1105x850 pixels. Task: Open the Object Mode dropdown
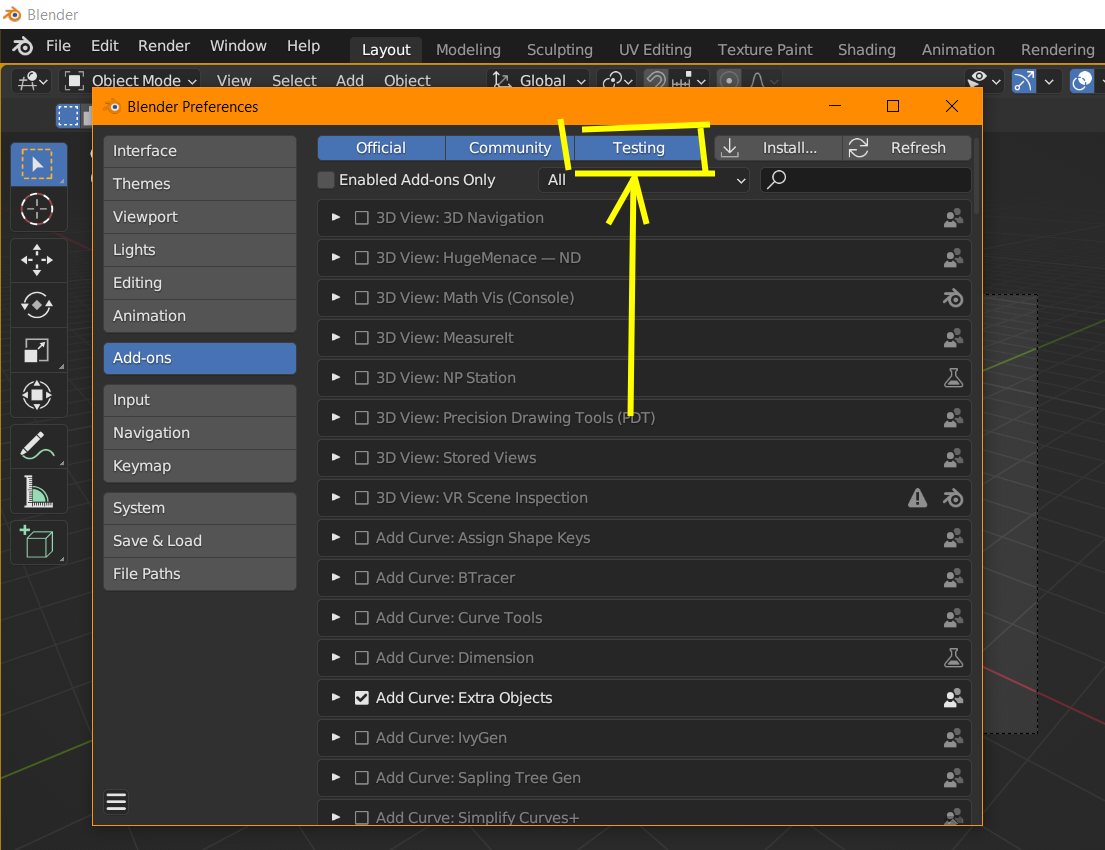(130, 81)
